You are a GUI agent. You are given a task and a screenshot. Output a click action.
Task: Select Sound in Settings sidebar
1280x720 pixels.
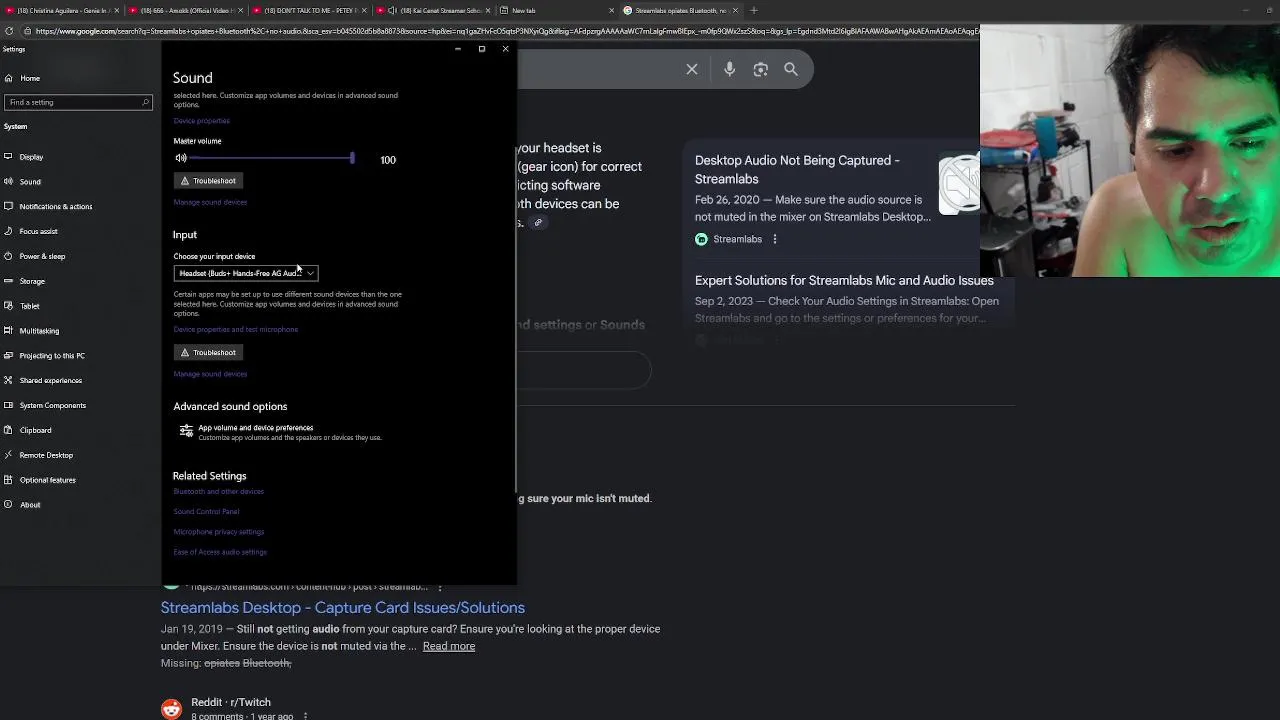click(x=30, y=182)
